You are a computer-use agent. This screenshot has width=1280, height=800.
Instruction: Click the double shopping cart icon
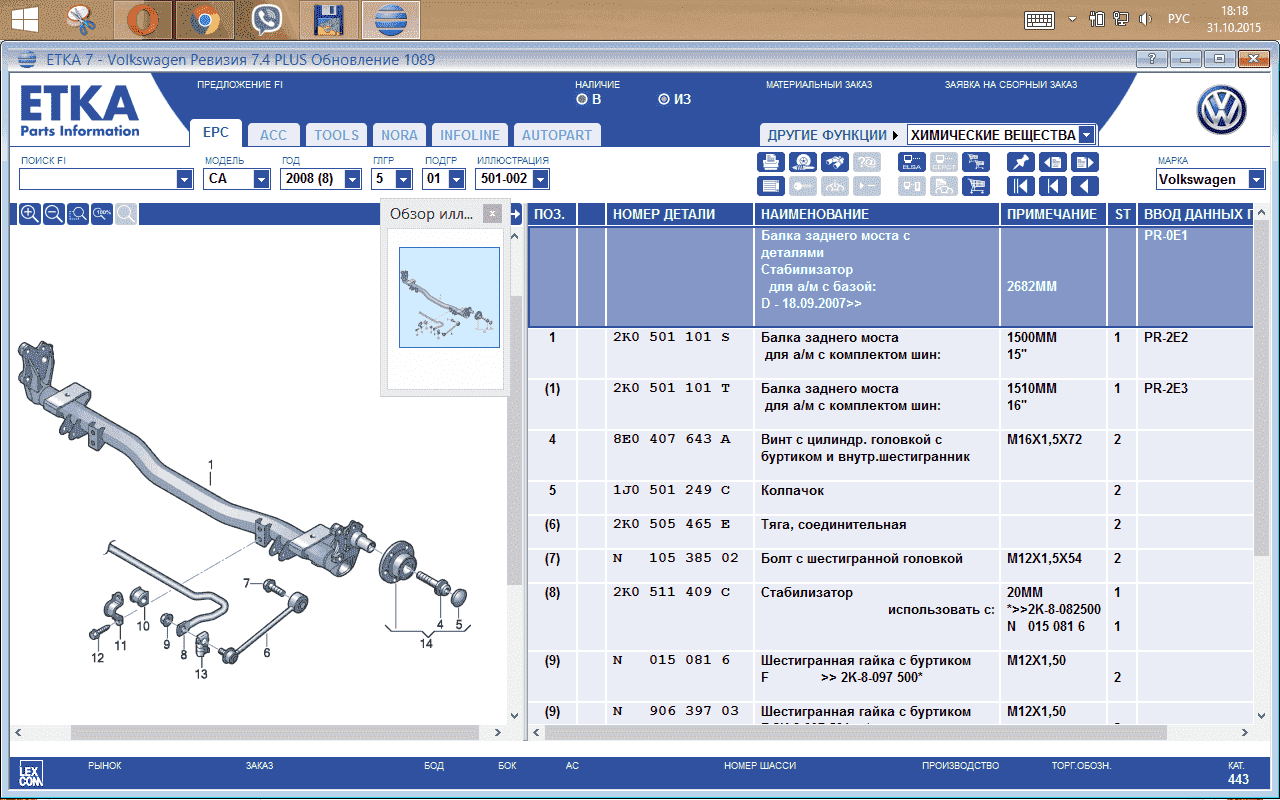click(975, 162)
